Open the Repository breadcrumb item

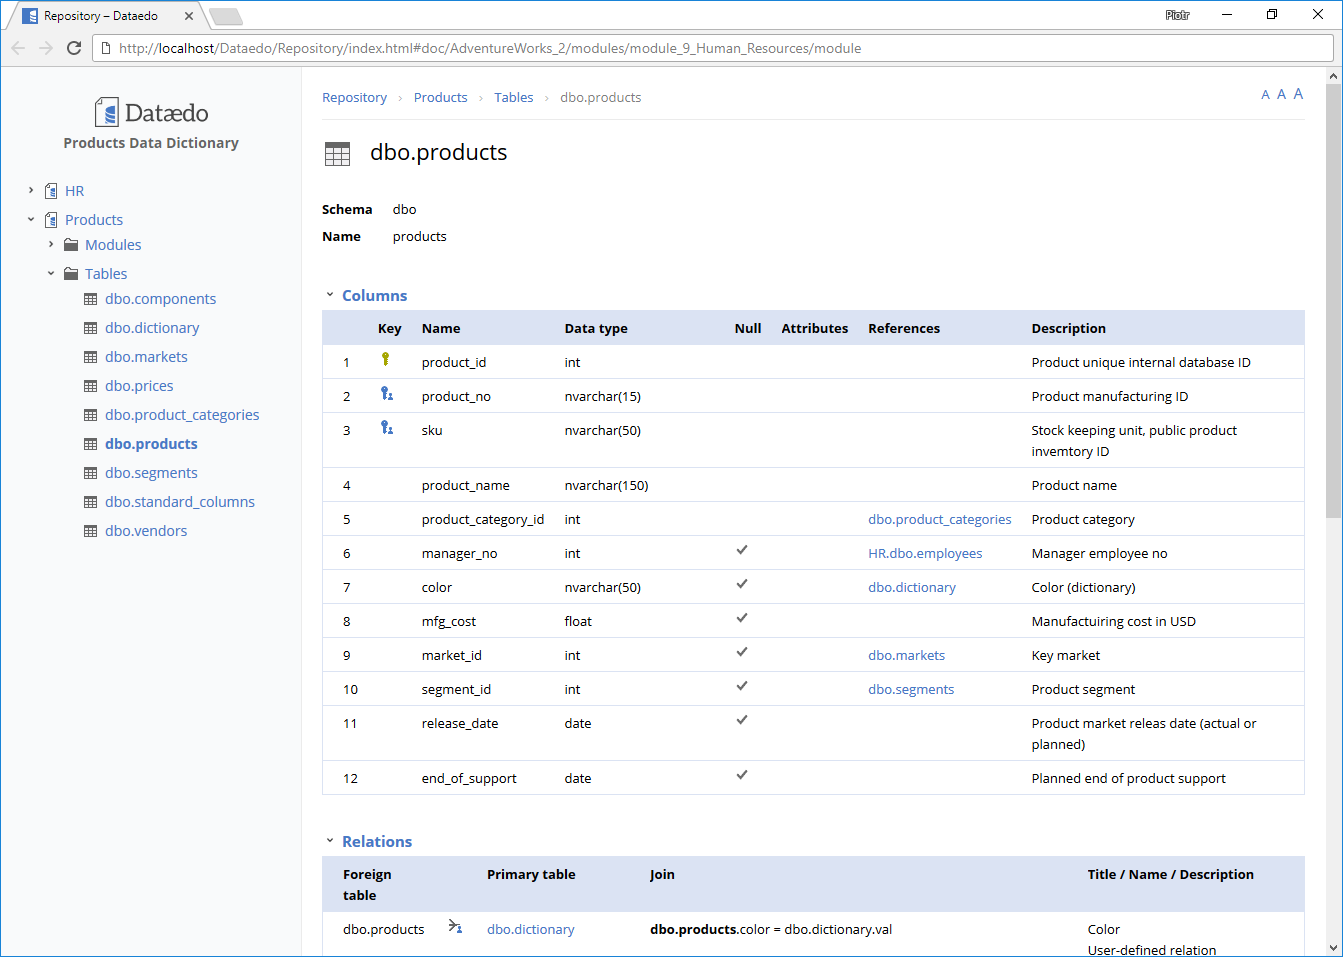[354, 97]
